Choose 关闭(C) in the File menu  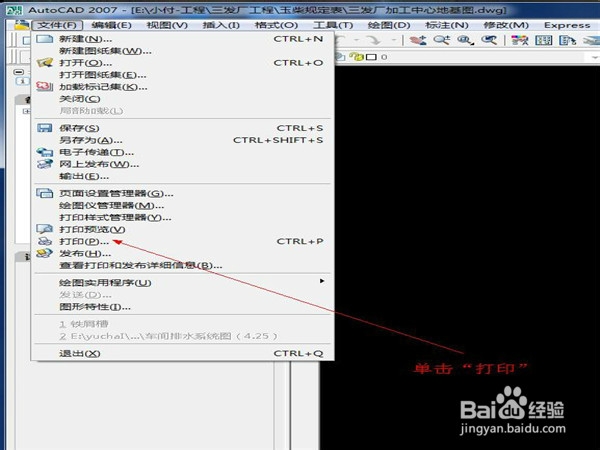183,99
